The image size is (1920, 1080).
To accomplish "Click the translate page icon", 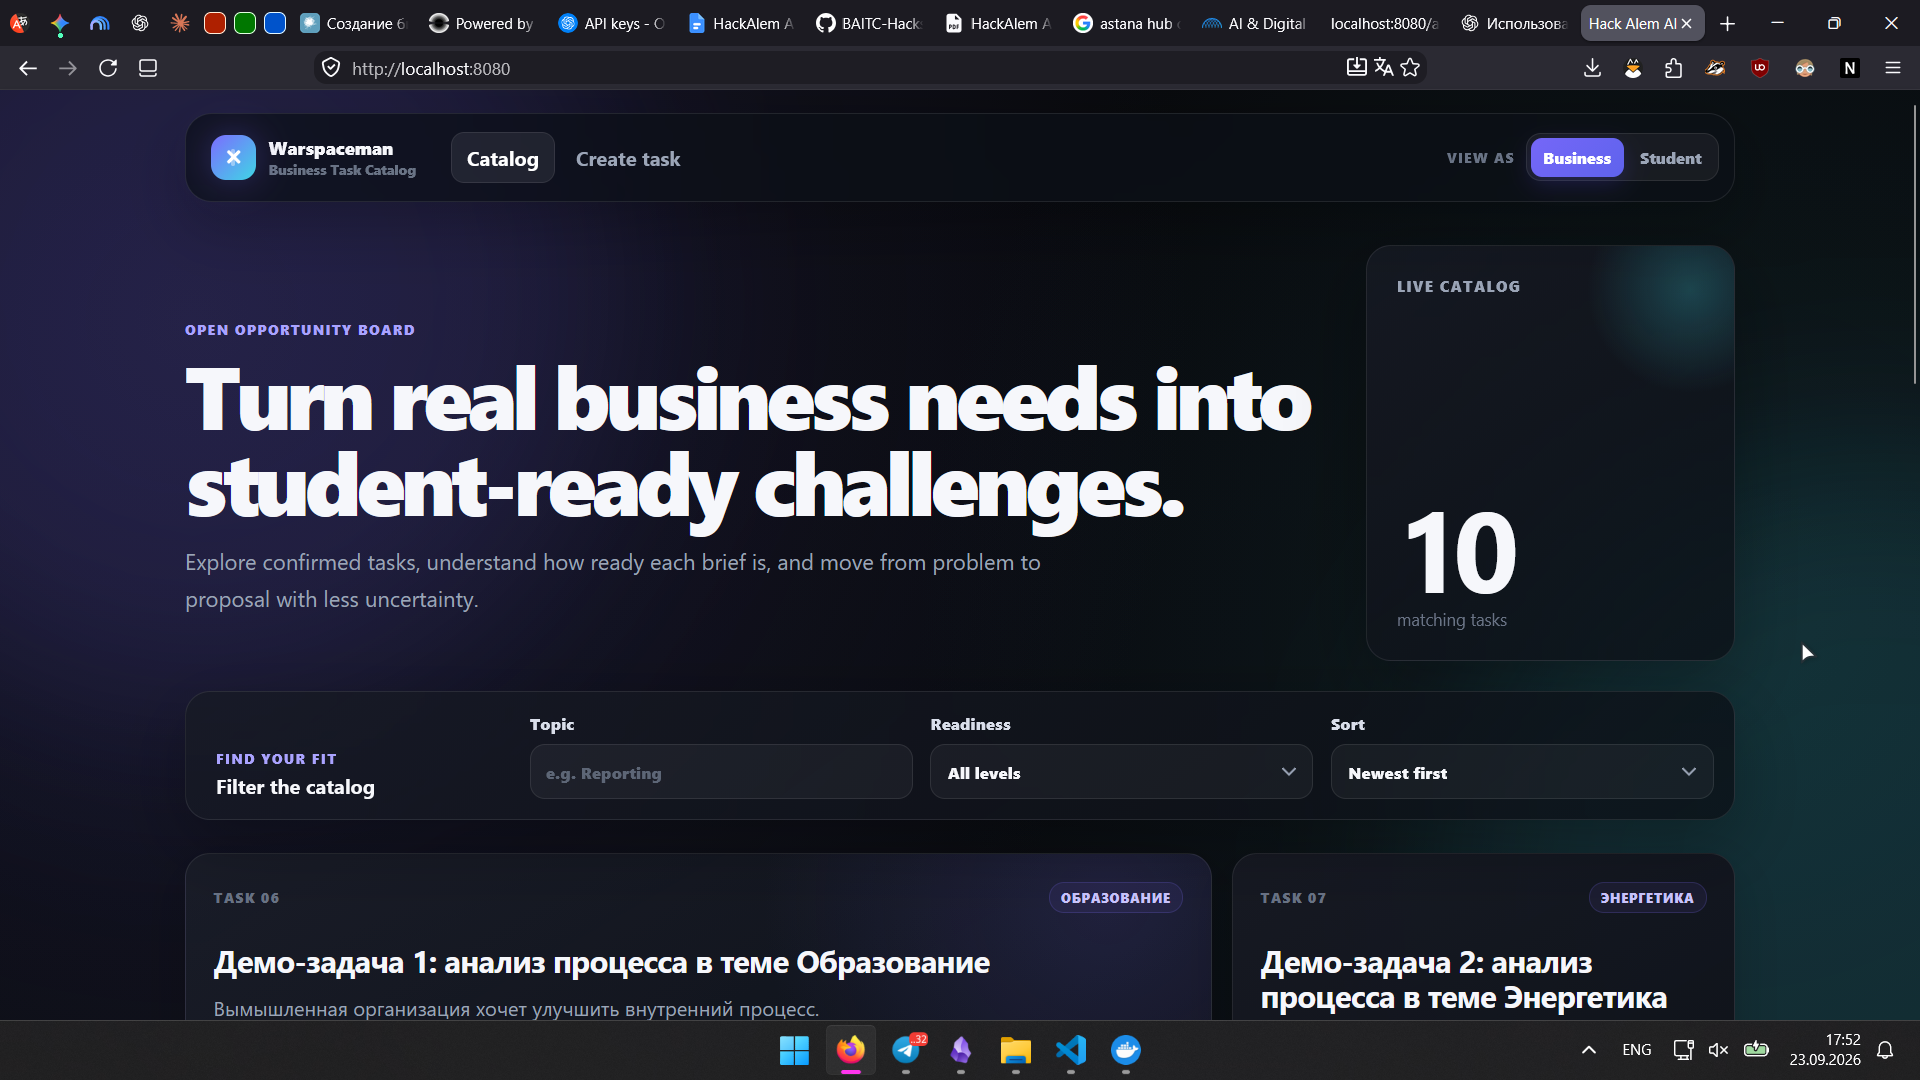I will 1384,67.
